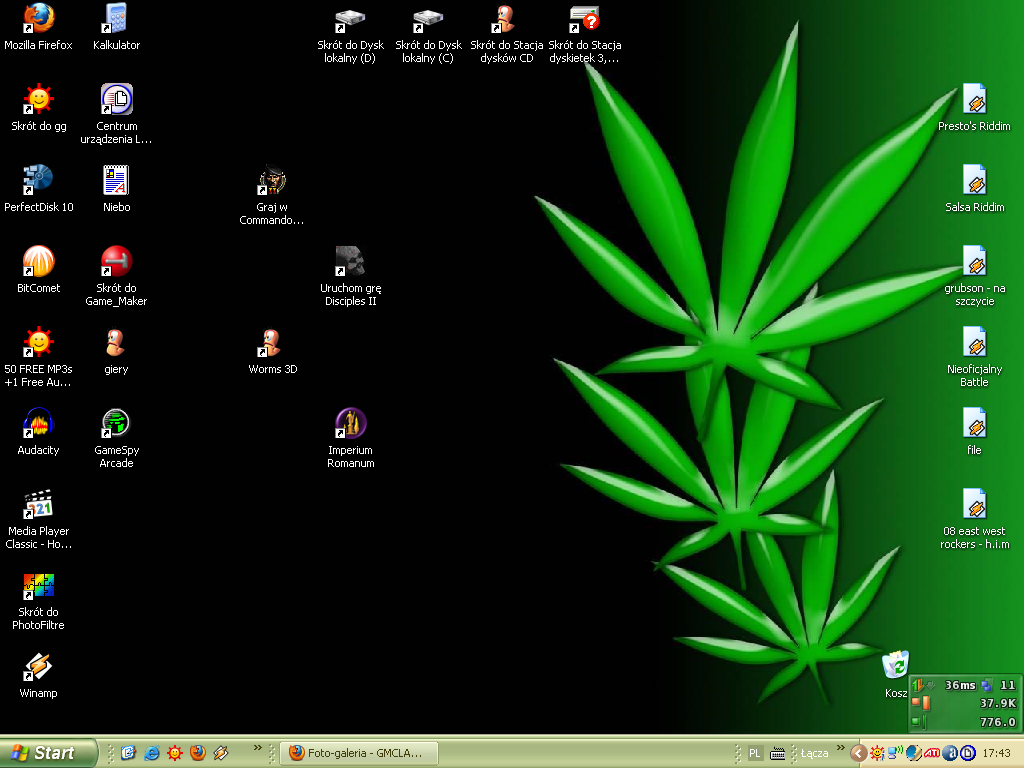Open the Worms 3D shortcut
The width and height of the screenshot is (1024, 768).
pyautogui.click(x=272, y=344)
